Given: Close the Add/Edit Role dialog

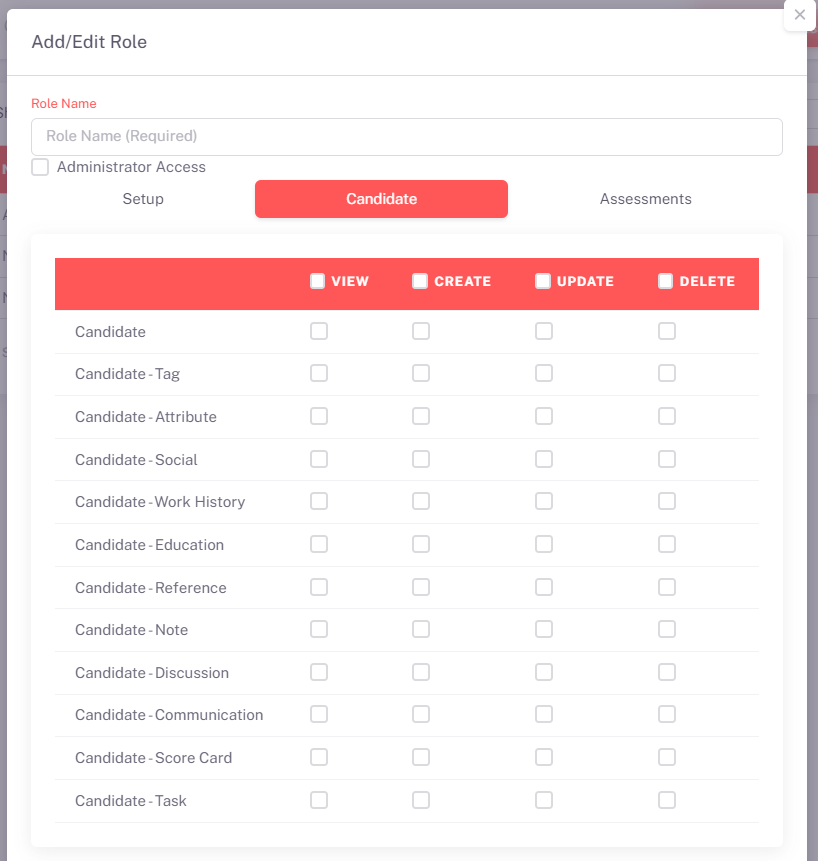Looking at the screenshot, I should [x=799, y=15].
